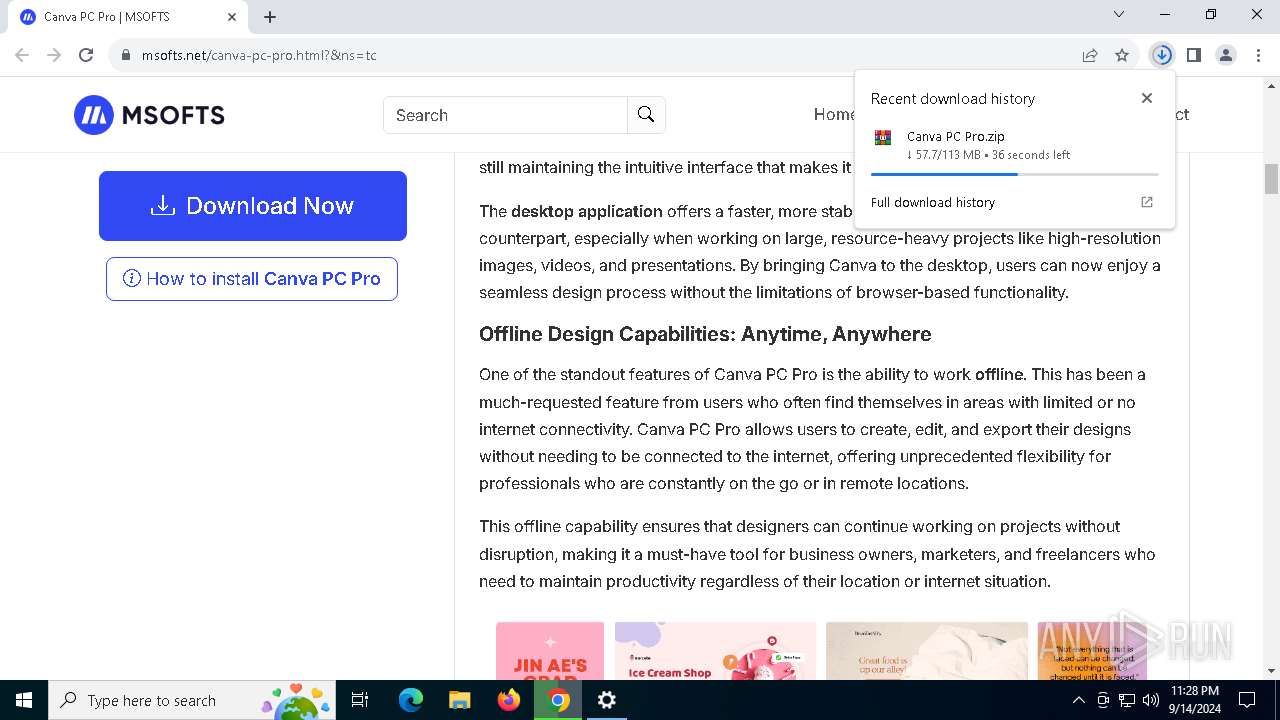
Task: Open Settings from the taskbar
Action: [x=607, y=700]
